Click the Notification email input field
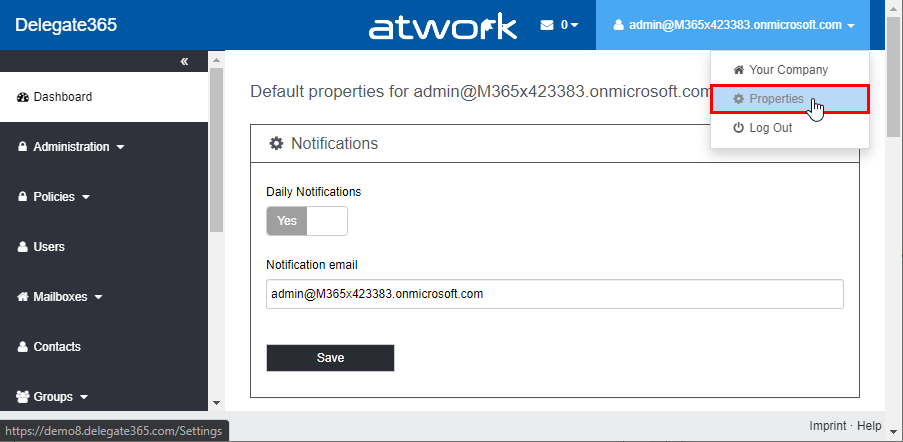Viewport: 903px width, 442px height. tap(555, 294)
